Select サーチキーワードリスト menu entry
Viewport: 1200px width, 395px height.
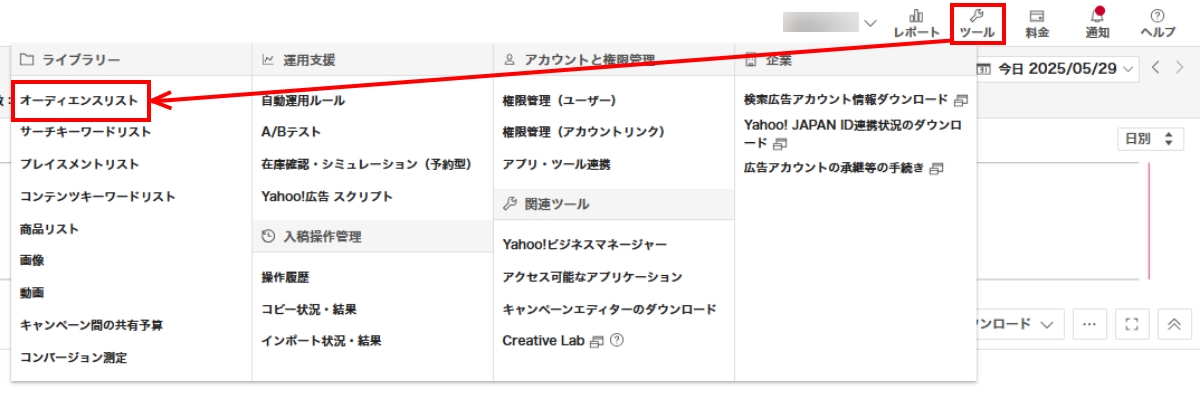pos(86,132)
